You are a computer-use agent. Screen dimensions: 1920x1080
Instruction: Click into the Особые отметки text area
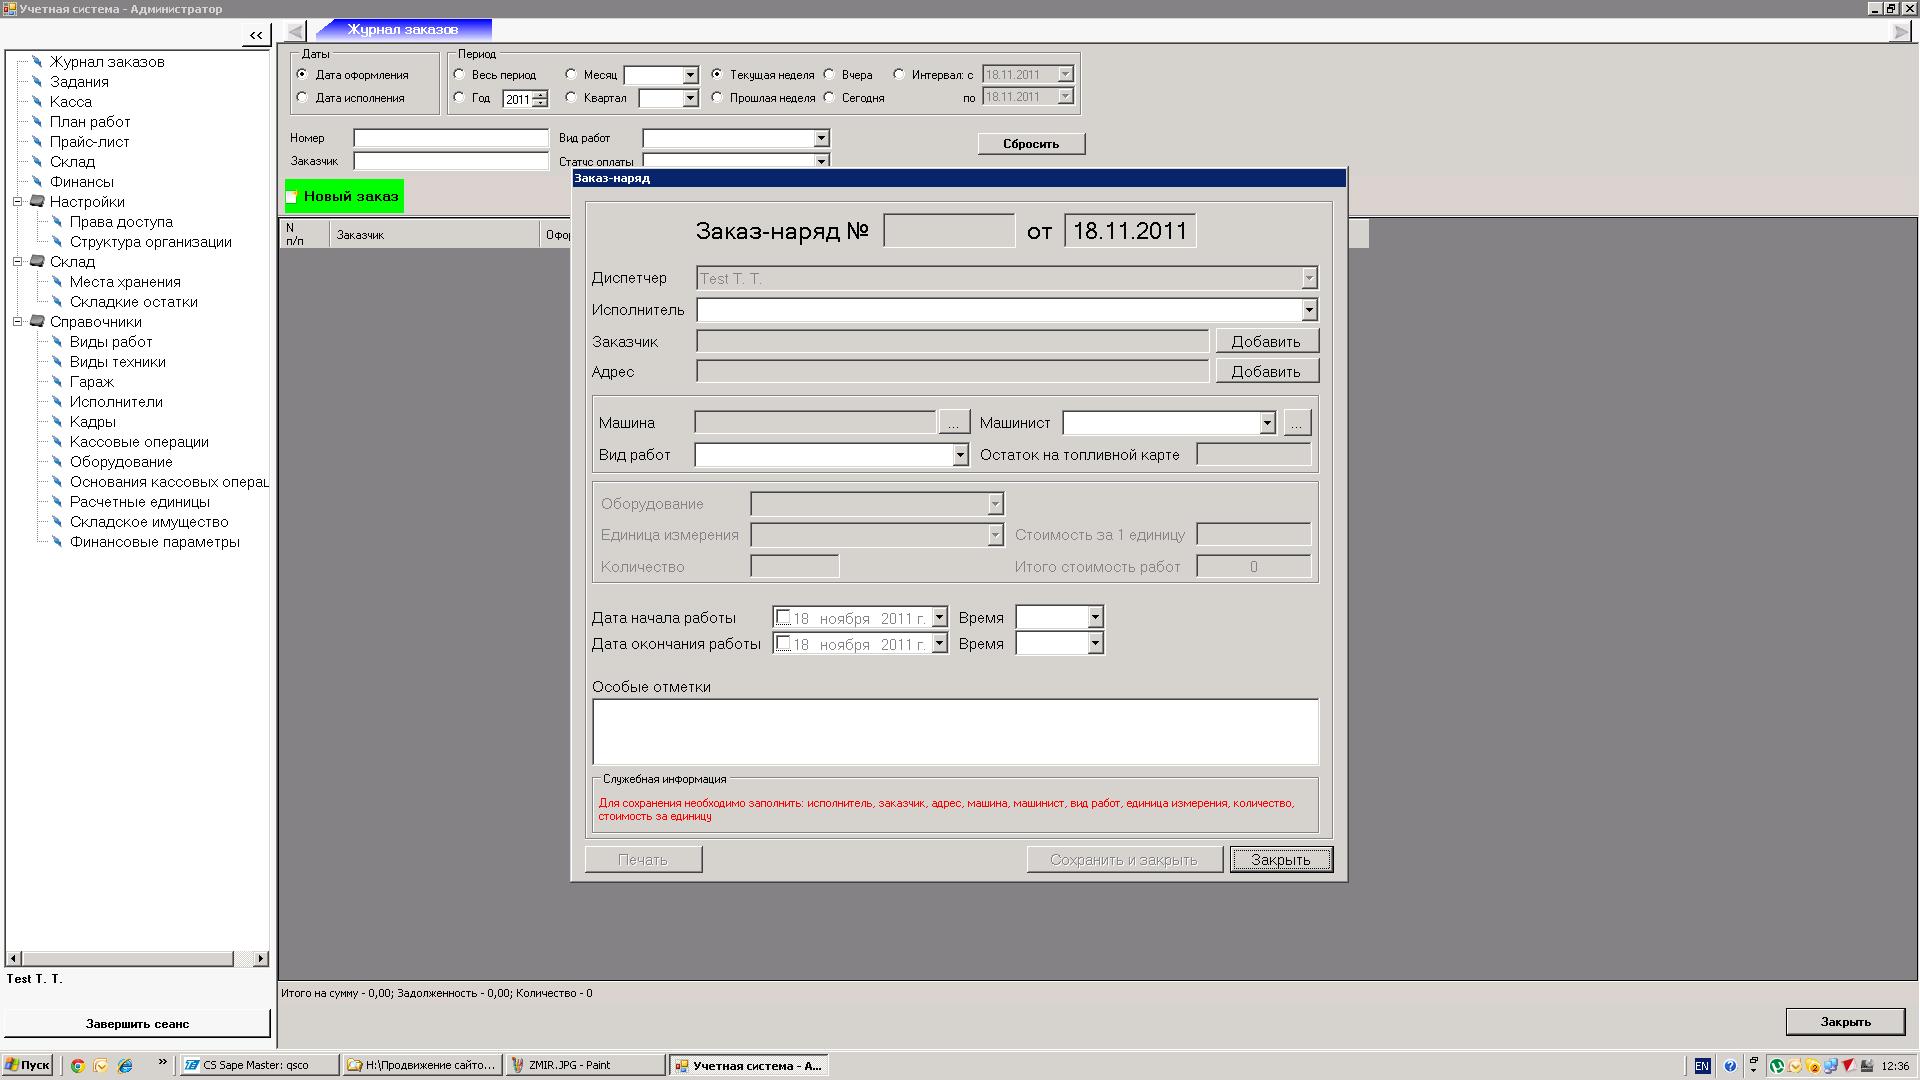point(955,732)
